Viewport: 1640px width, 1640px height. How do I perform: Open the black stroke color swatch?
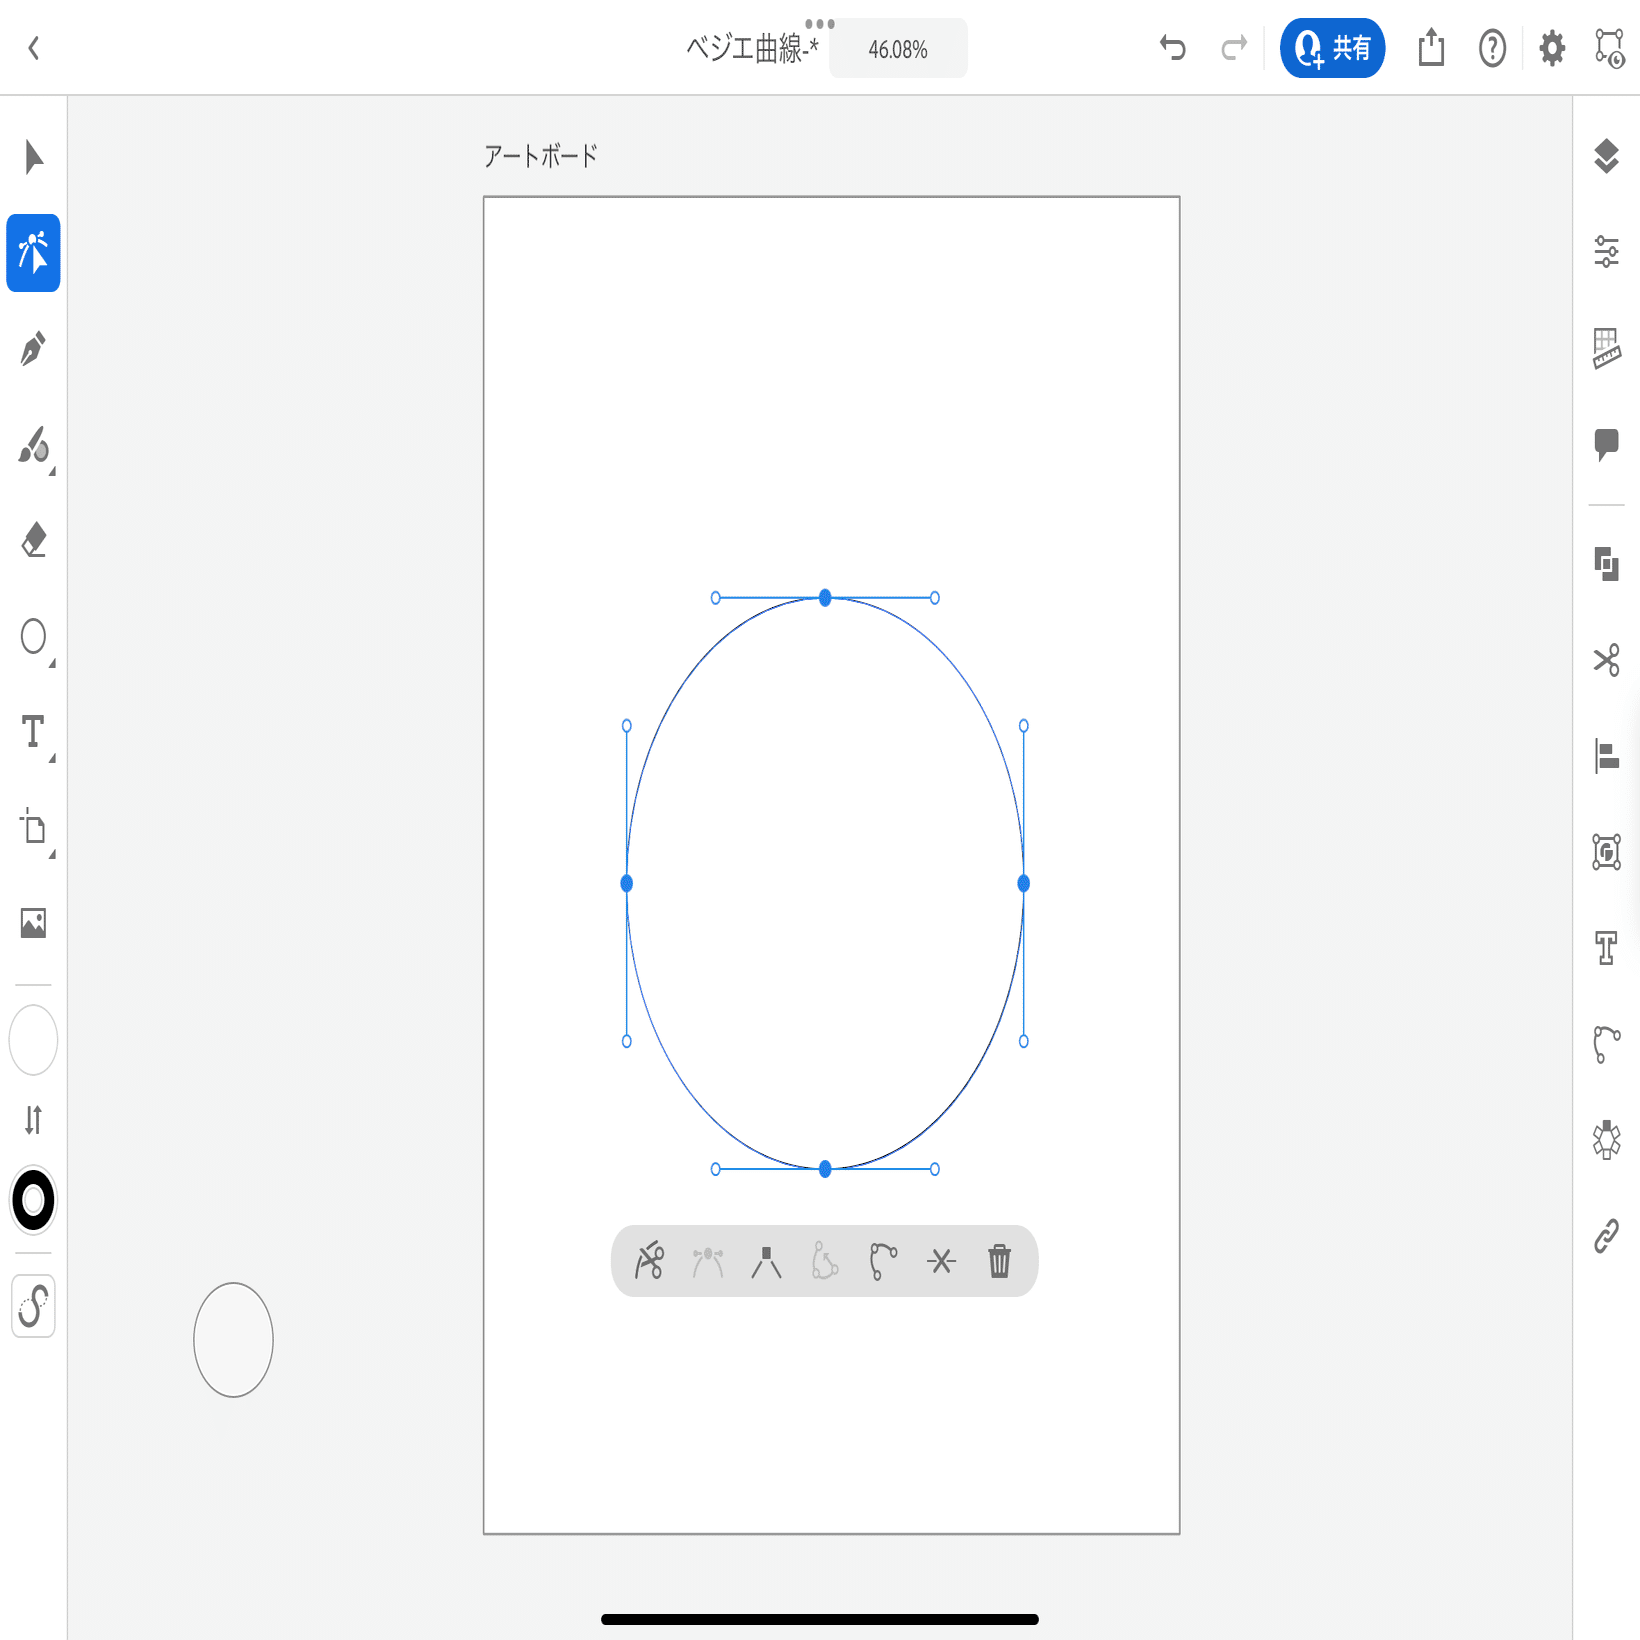click(x=33, y=1200)
